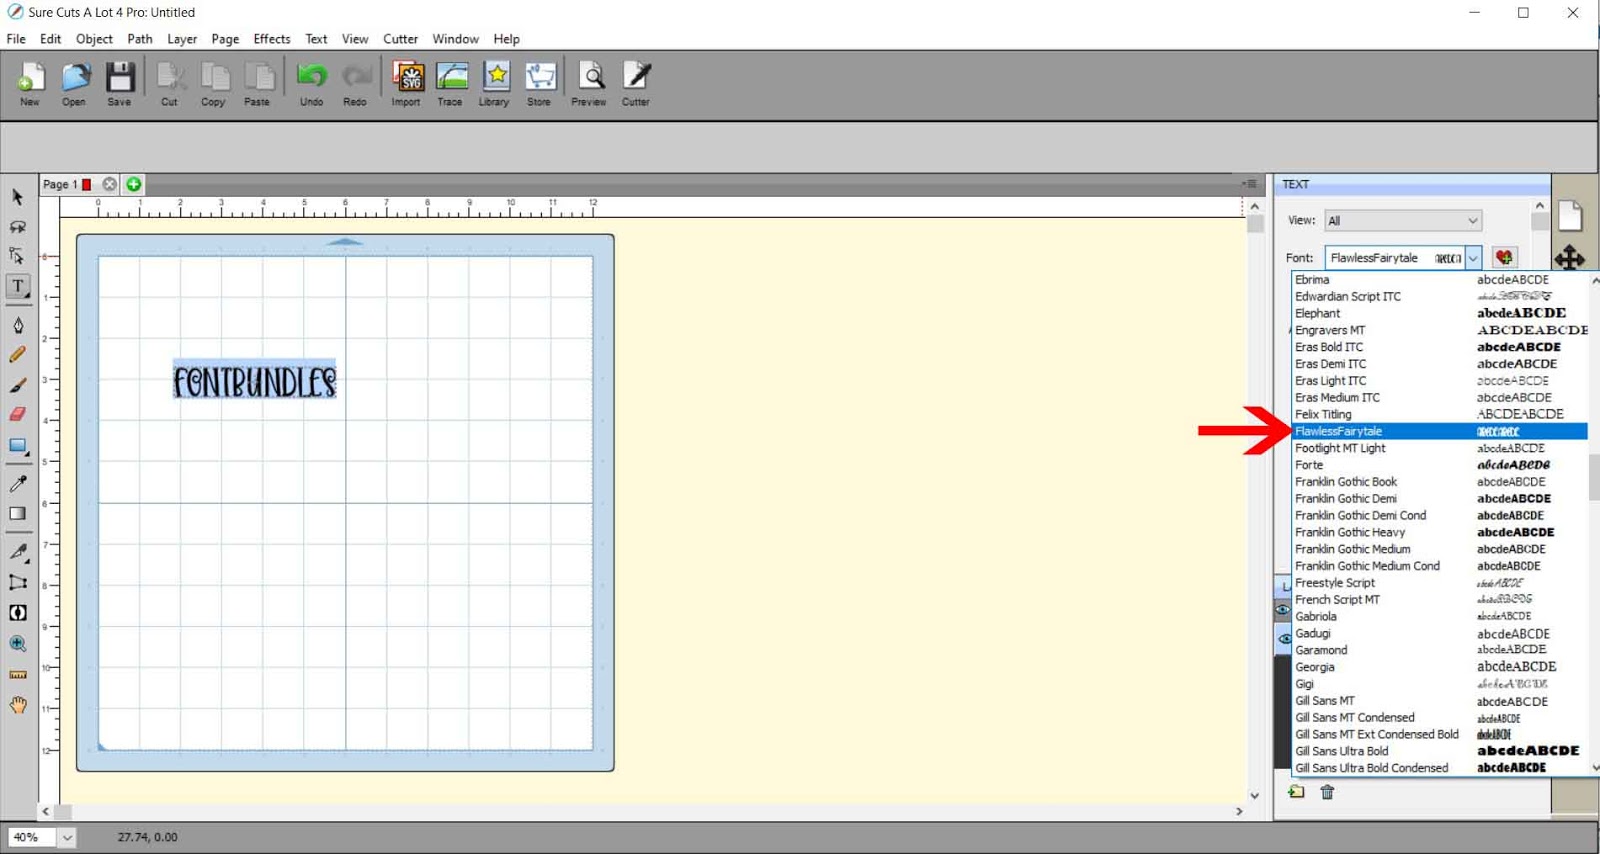Choose Franklin Gothic Heavy font
This screenshot has width=1600, height=854.
(x=1440, y=533)
